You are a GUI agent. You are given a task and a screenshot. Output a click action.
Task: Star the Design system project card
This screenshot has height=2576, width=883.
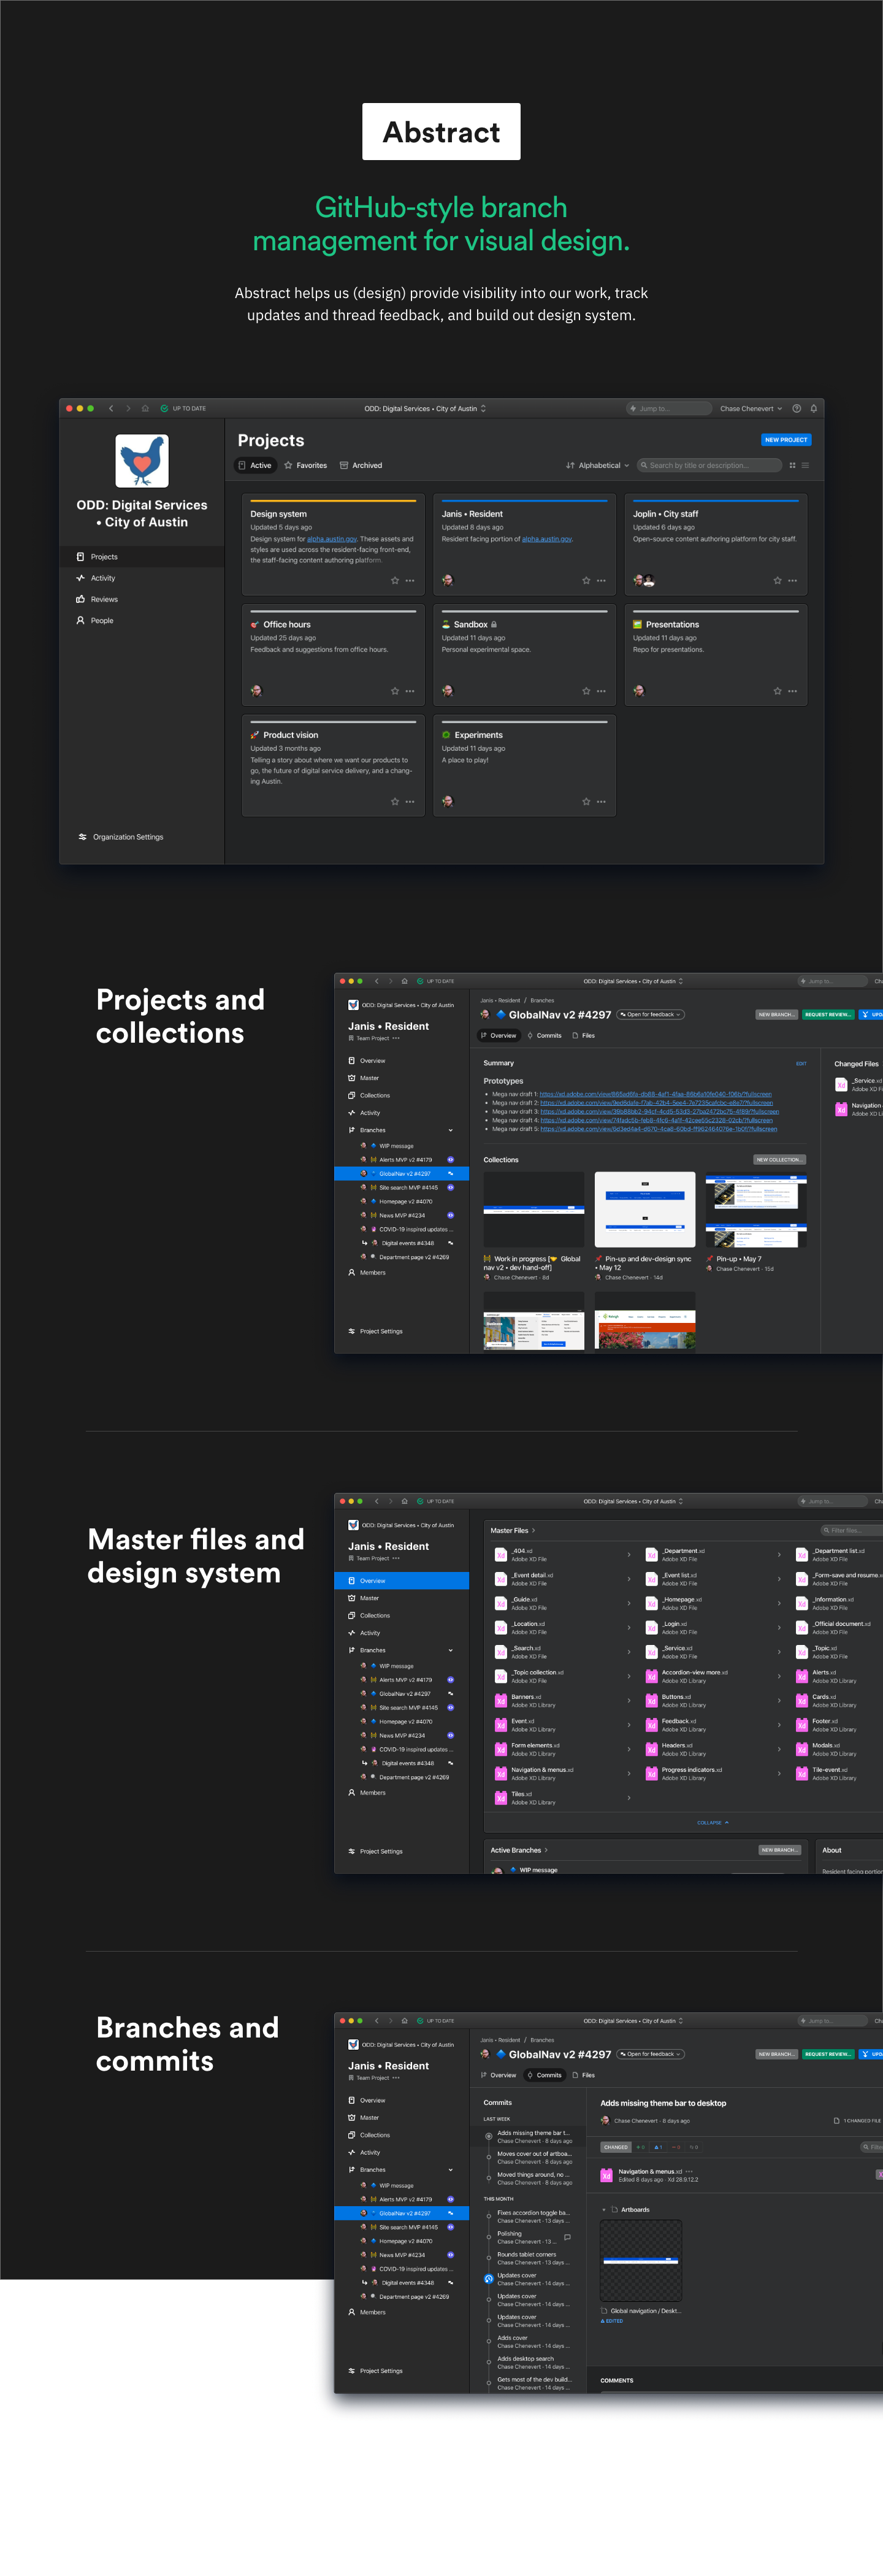(395, 580)
